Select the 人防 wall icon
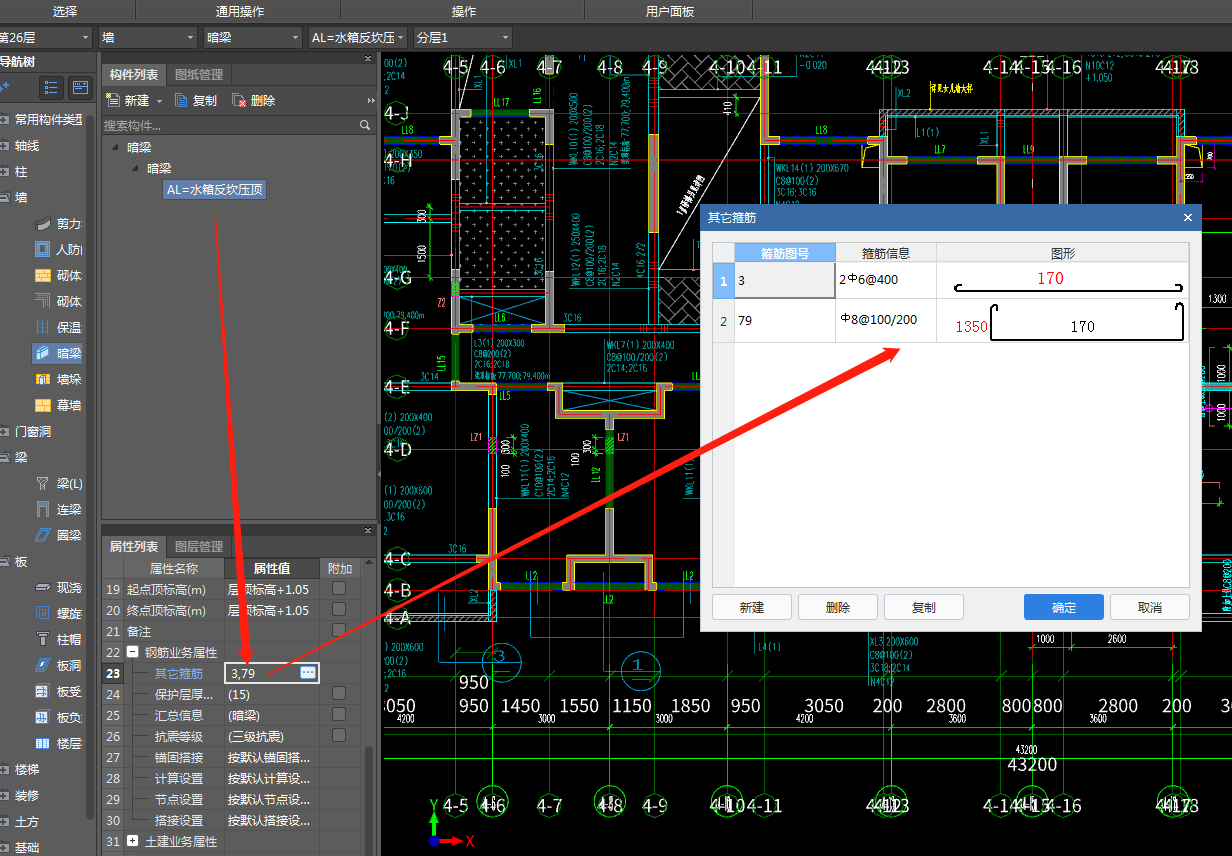 tap(43, 249)
